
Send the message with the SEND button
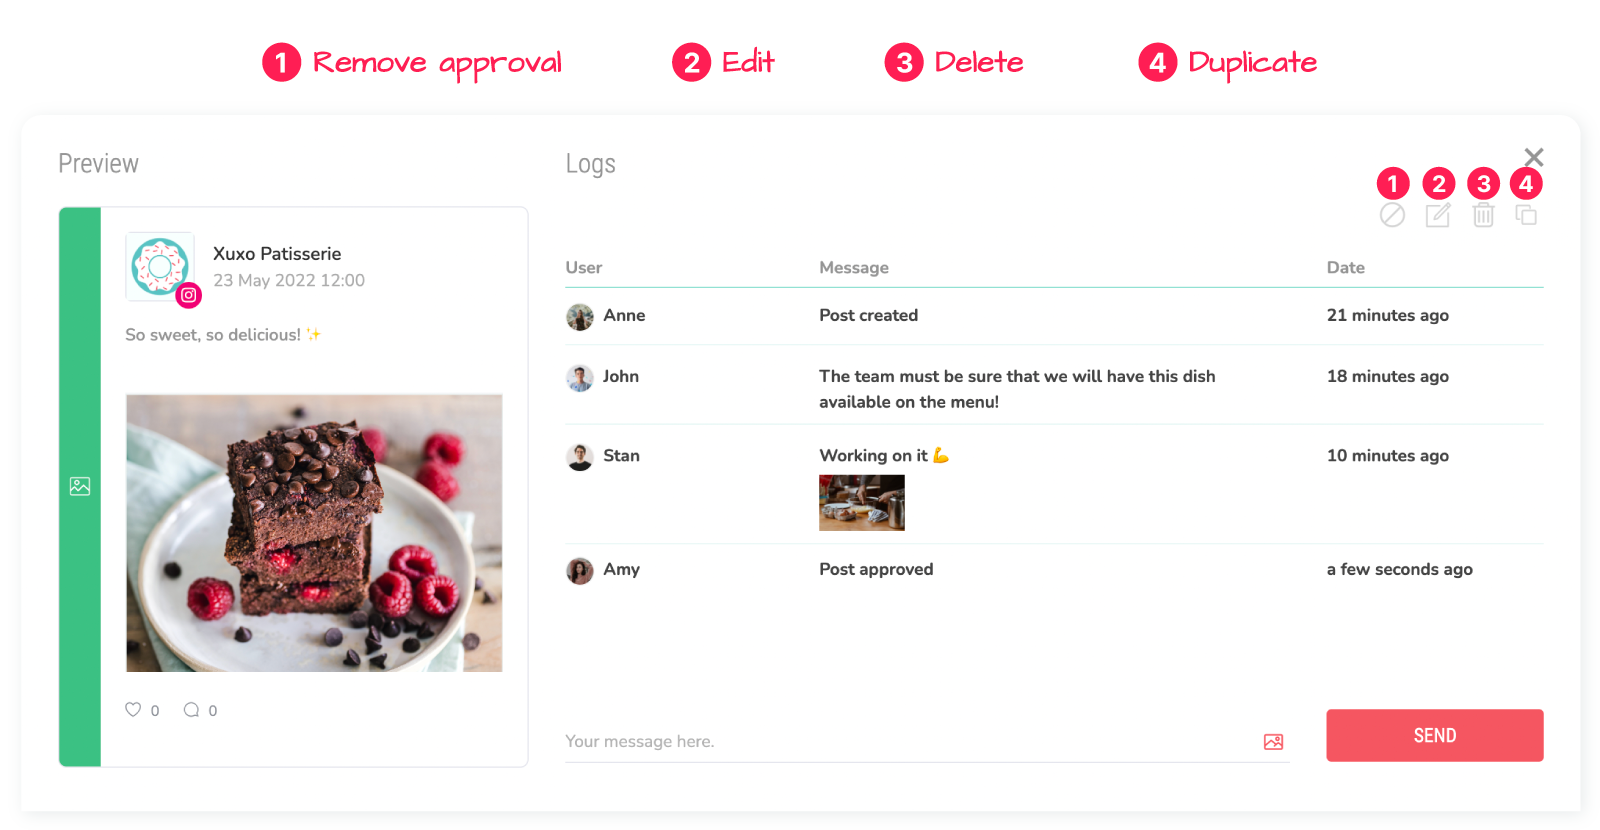click(1435, 736)
